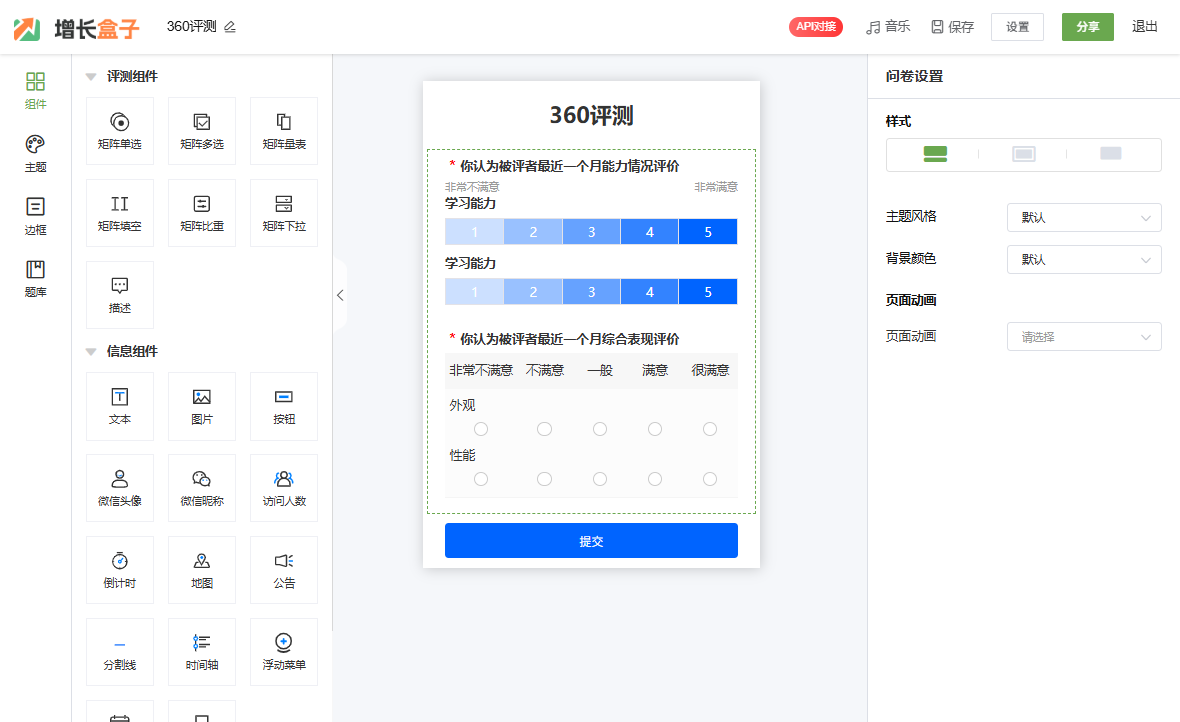This screenshot has width=1180, height=722.
Task: Select 一般 radio for 性能
Action: (x=600, y=479)
